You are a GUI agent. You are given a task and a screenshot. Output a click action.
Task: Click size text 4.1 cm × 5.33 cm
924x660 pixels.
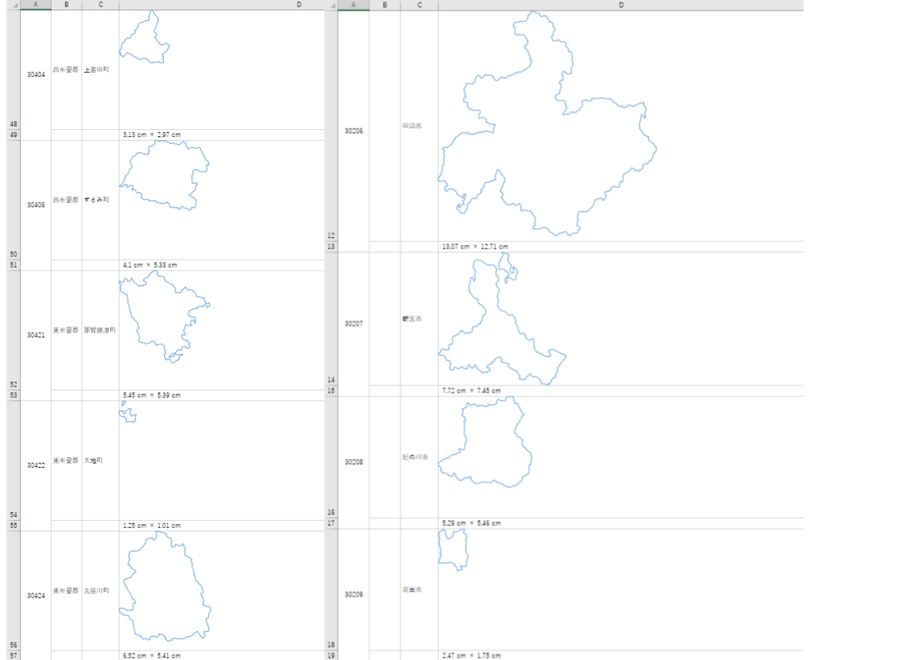click(150, 265)
